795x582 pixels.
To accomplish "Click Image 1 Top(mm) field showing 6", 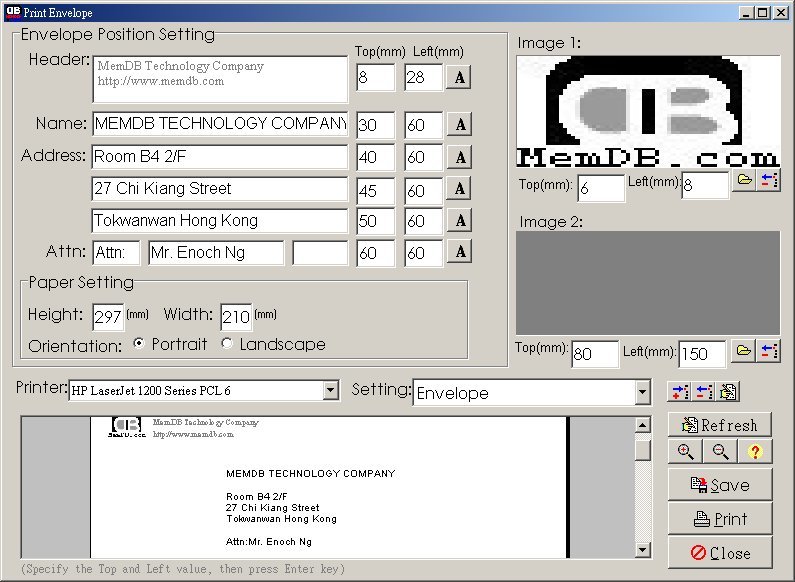I will click(601, 188).
